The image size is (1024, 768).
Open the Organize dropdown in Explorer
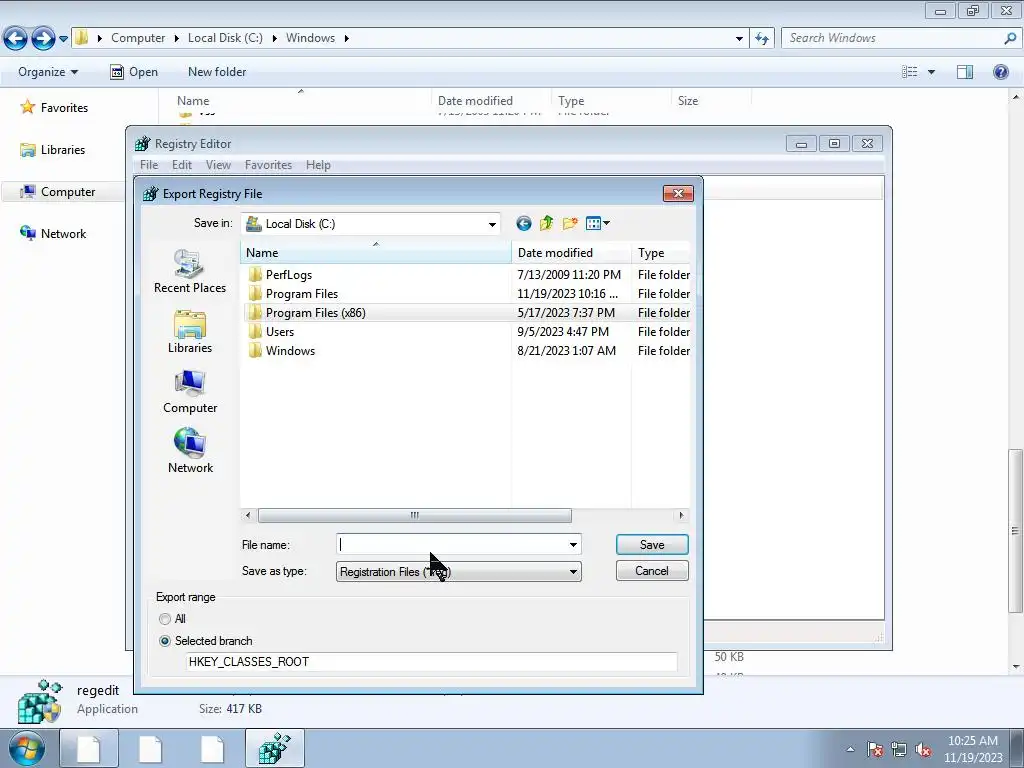point(48,72)
